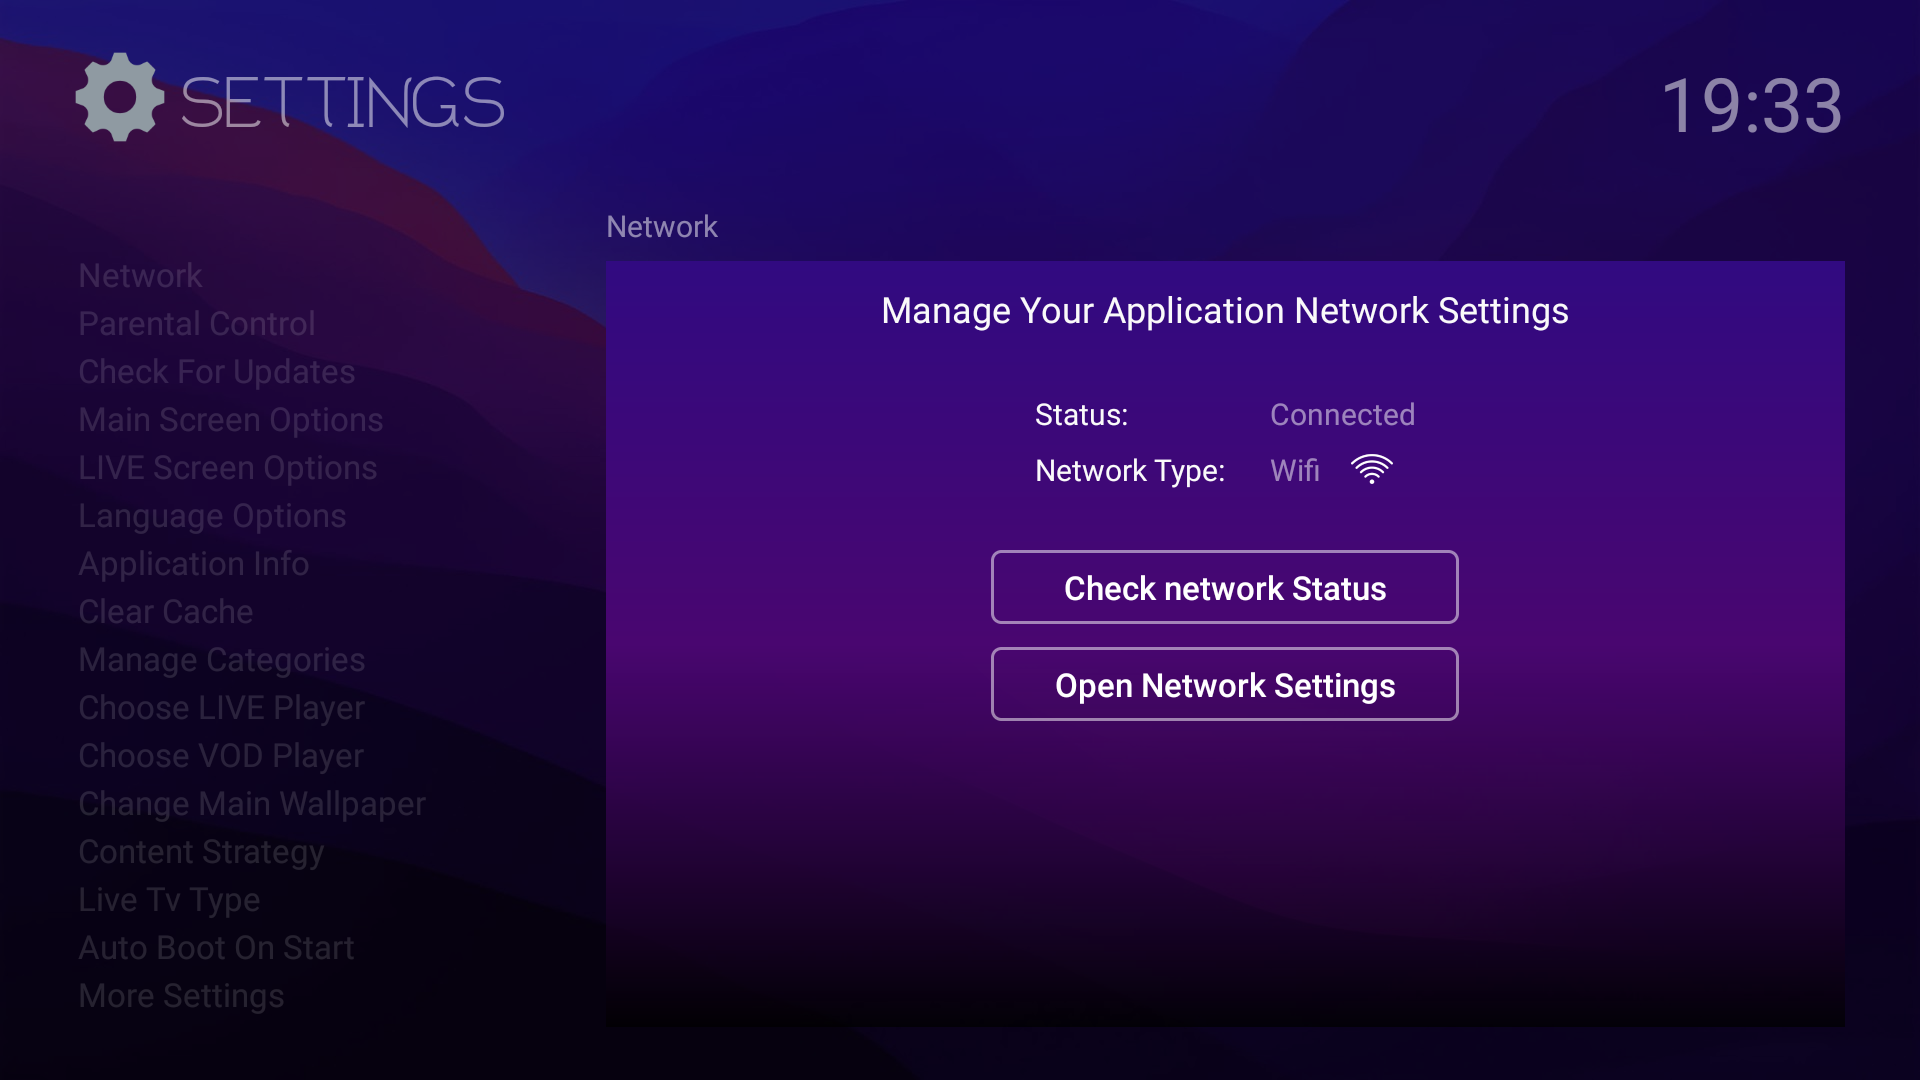Image resolution: width=1920 pixels, height=1080 pixels.
Task: Click the settings gear icon
Action: pos(119,98)
